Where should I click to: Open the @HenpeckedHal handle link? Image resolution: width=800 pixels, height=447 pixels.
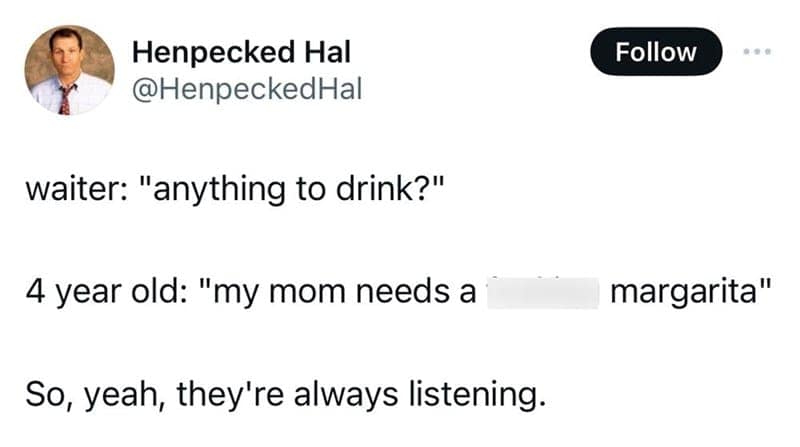click(x=246, y=90)
